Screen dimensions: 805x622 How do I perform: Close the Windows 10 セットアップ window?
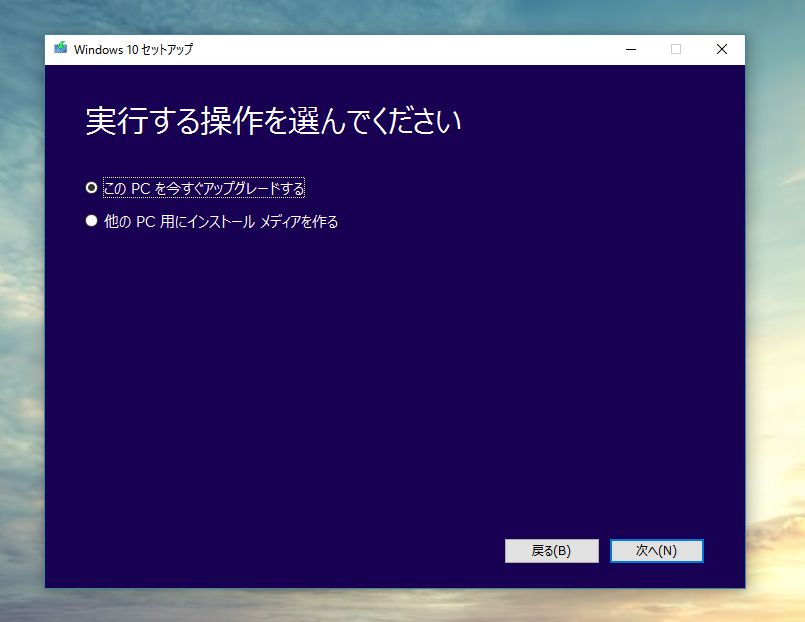722,49
